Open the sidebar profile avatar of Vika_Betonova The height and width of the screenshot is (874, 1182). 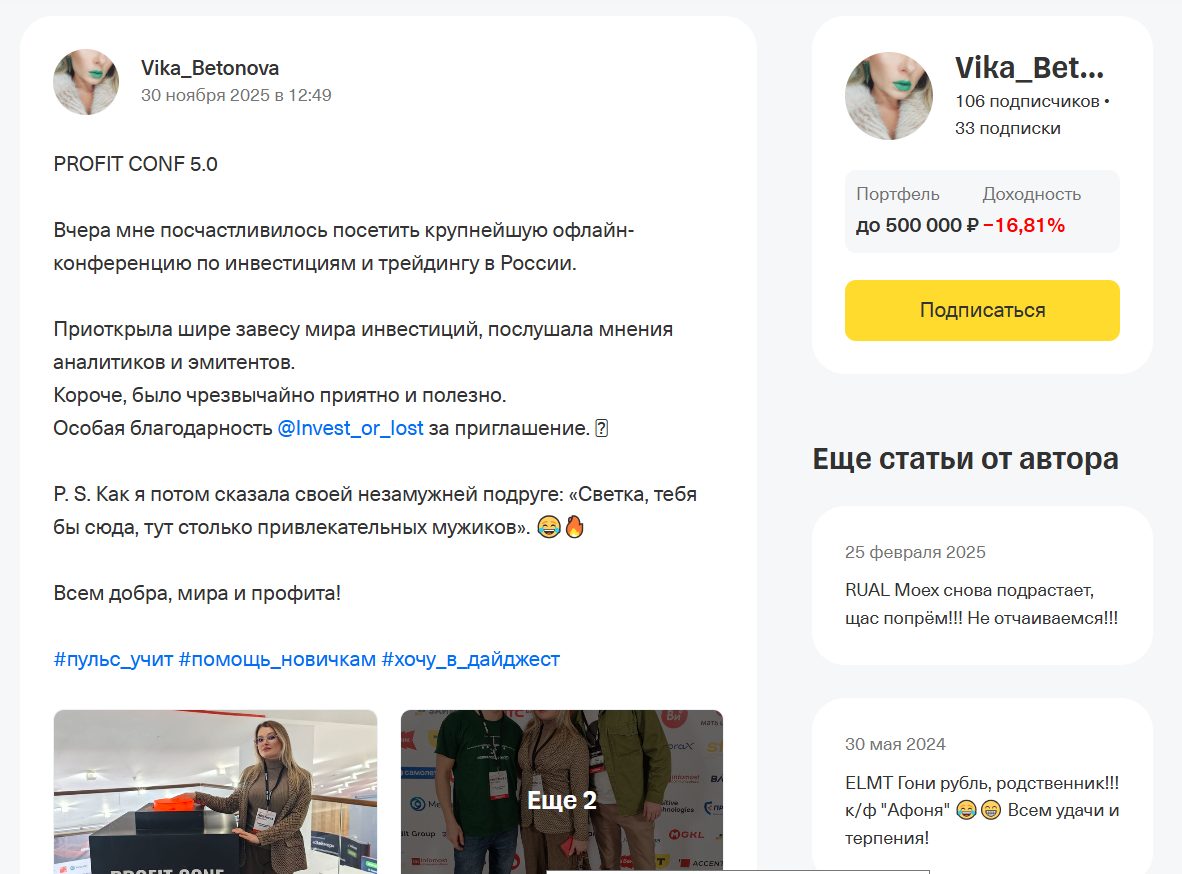tap(889, 96)
